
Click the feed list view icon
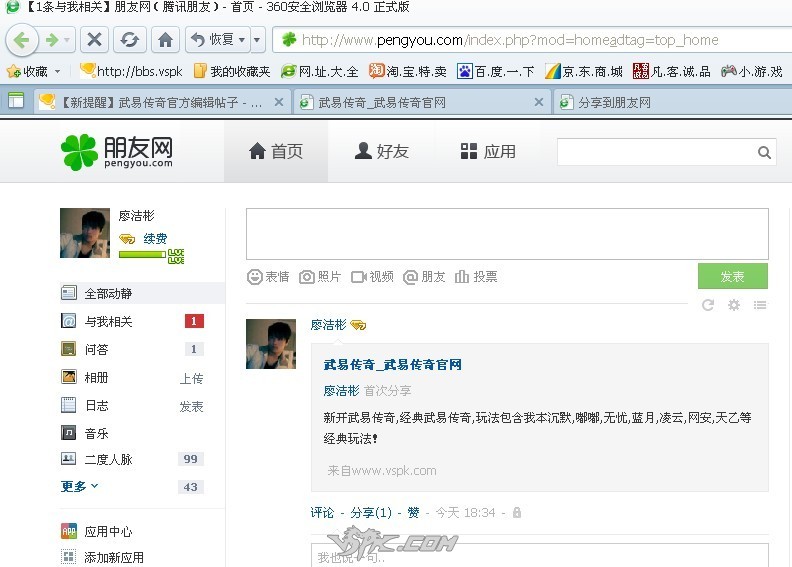point(760,305)
